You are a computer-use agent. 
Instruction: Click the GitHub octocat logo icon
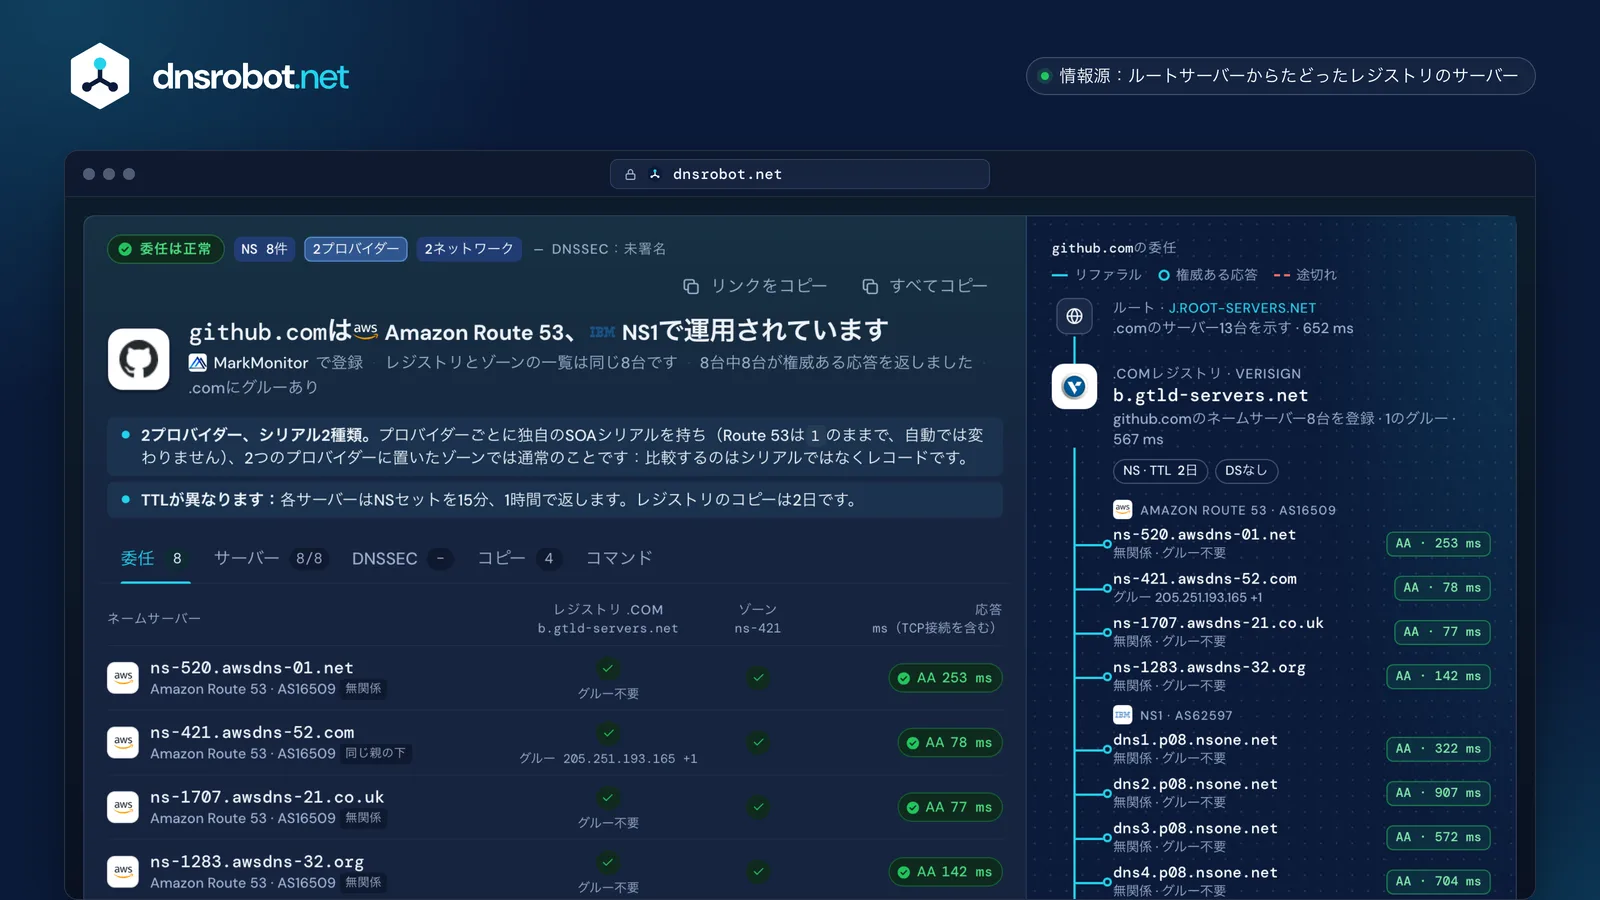tap(139, 359)
